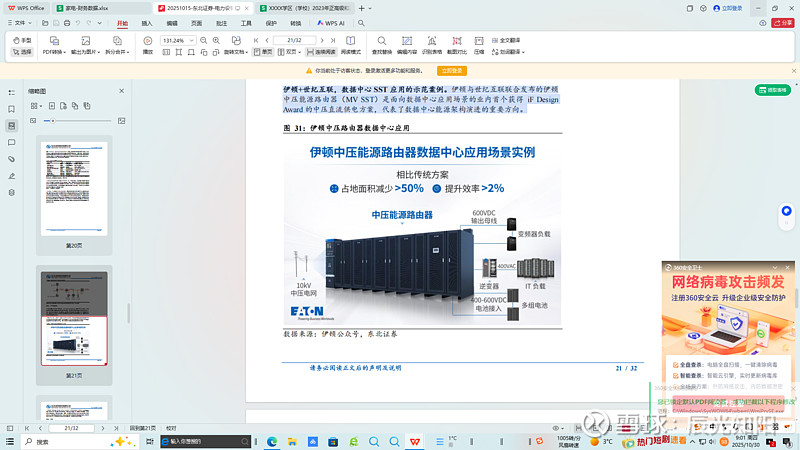Click the 21/32 page number field in toolbar
This screenshot has width=800, height=450.
[x=294, y=40]
